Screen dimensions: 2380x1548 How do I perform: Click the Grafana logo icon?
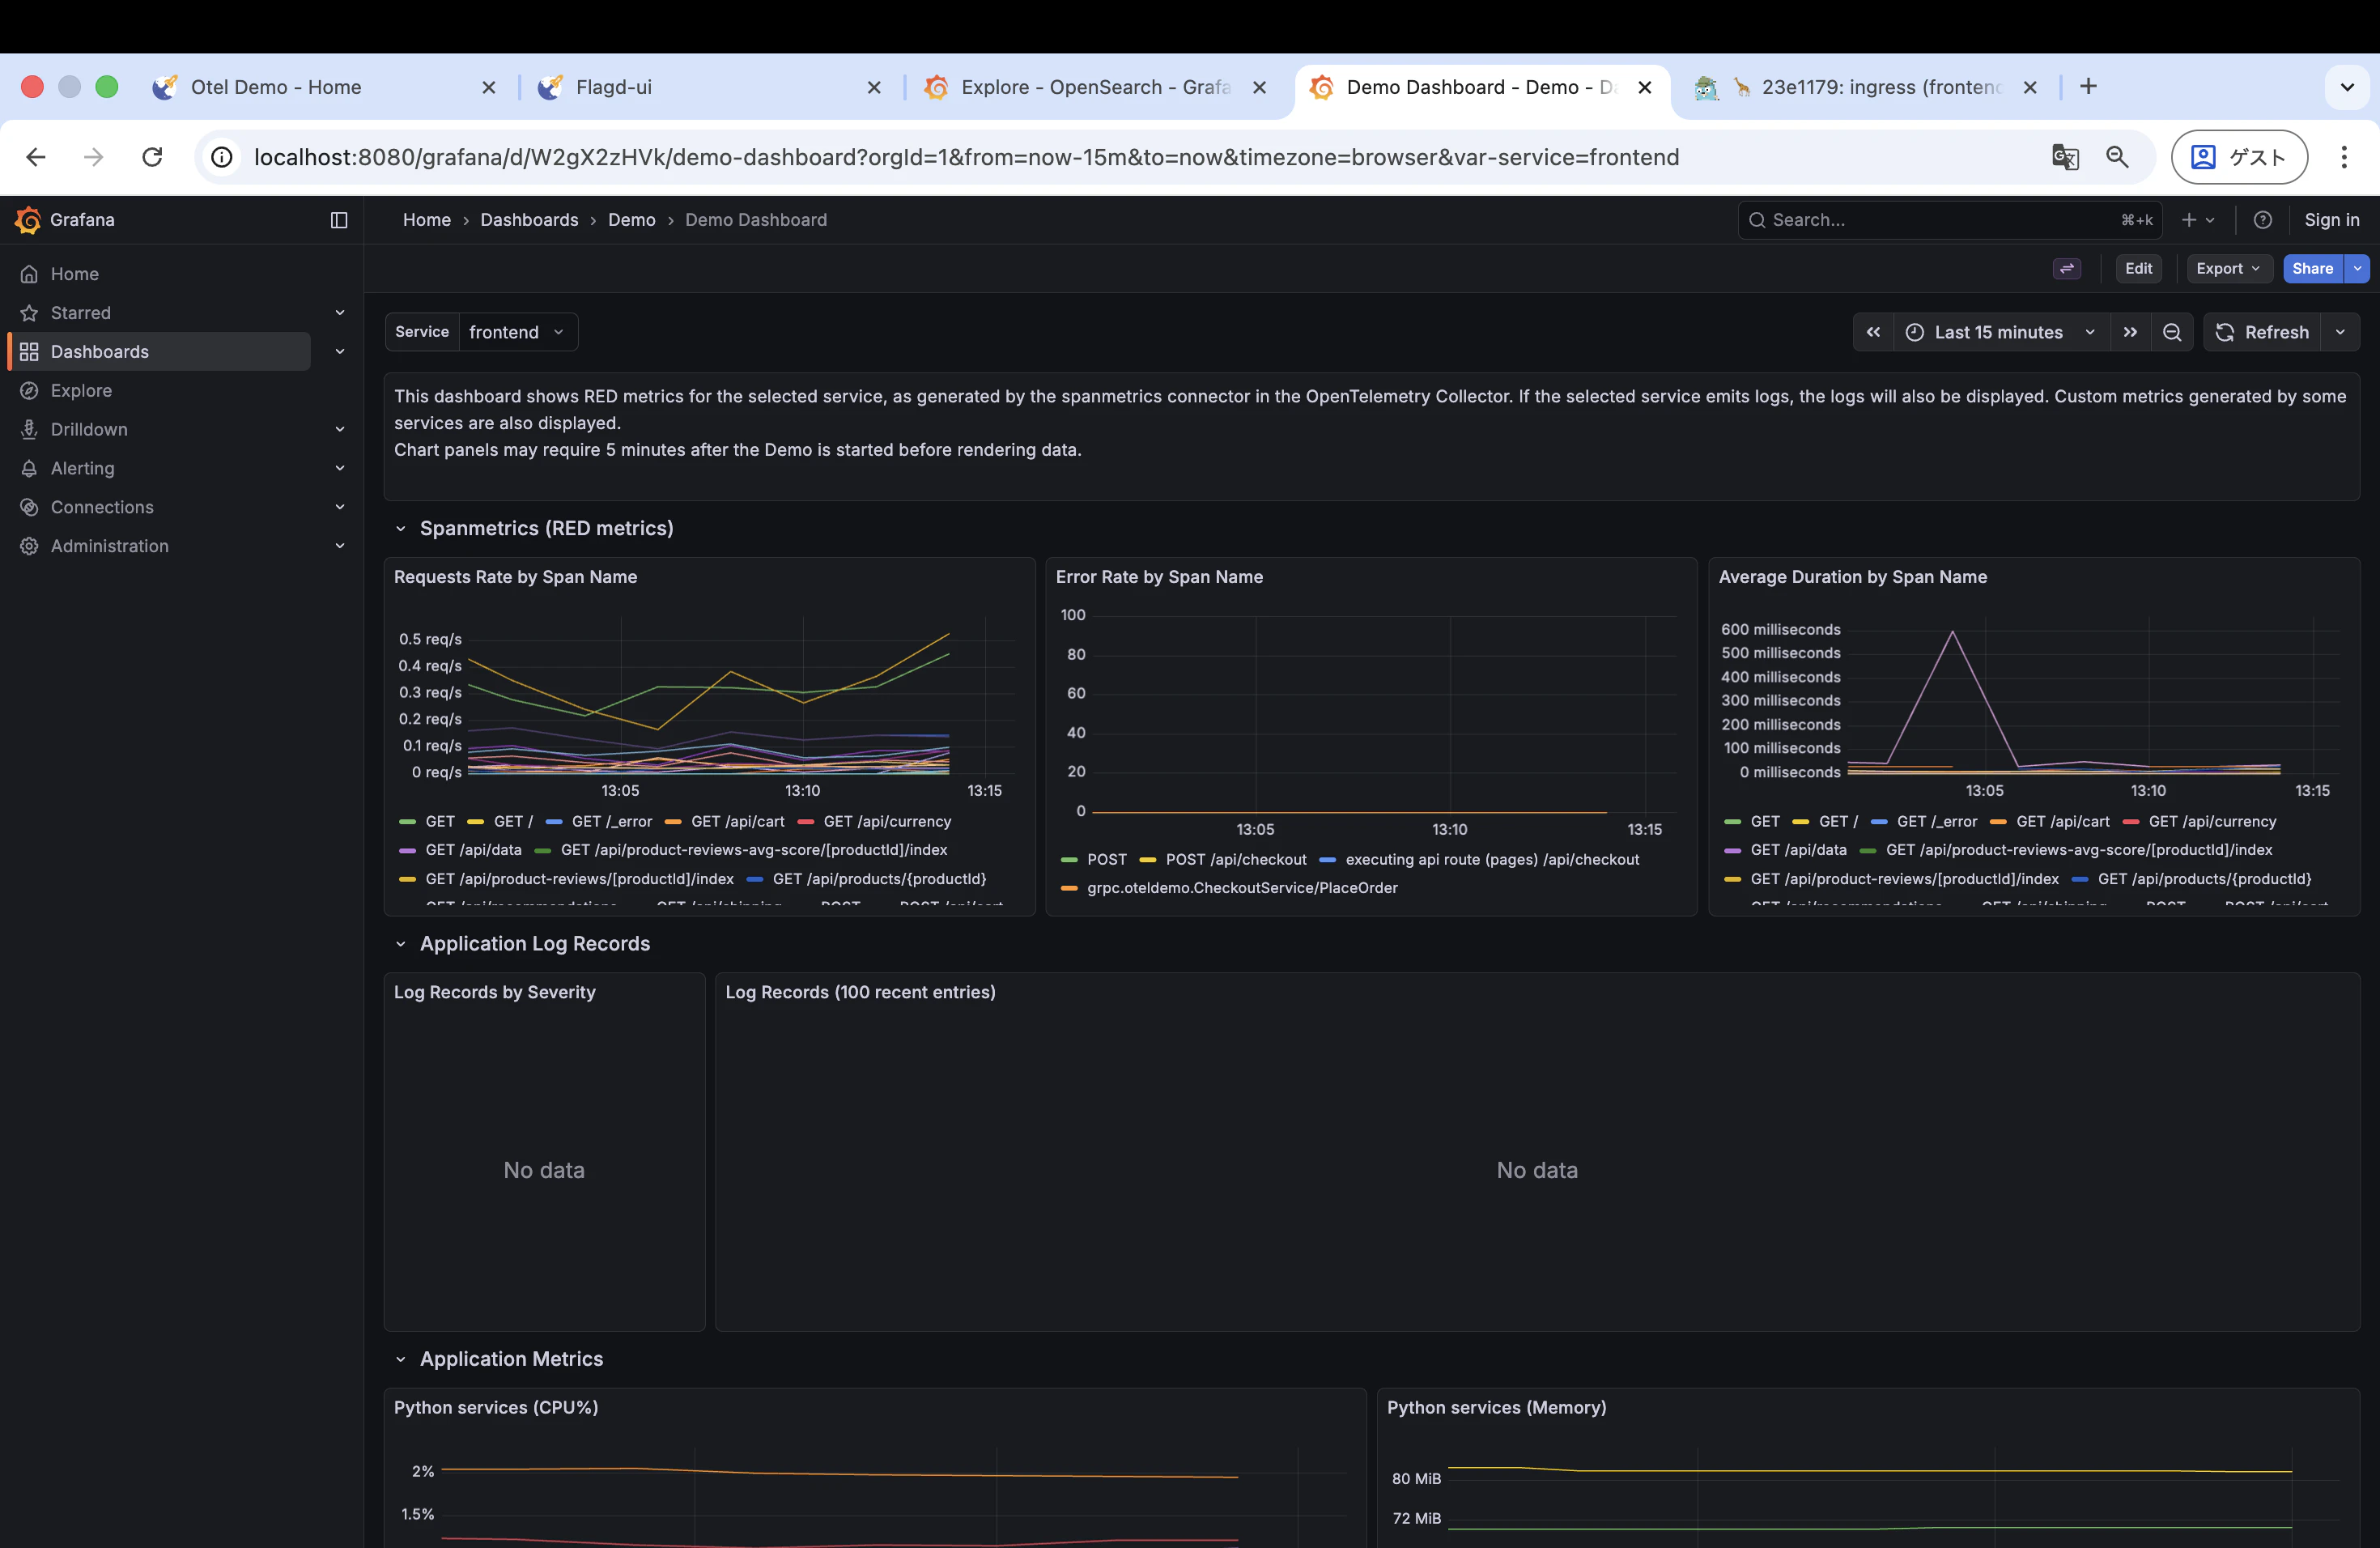tap(28, 220)
